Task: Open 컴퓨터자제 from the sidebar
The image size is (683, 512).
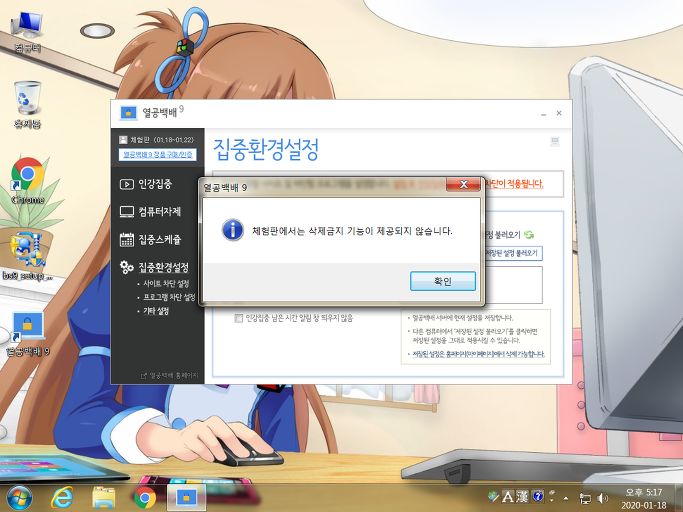Action: click(159, 212)
